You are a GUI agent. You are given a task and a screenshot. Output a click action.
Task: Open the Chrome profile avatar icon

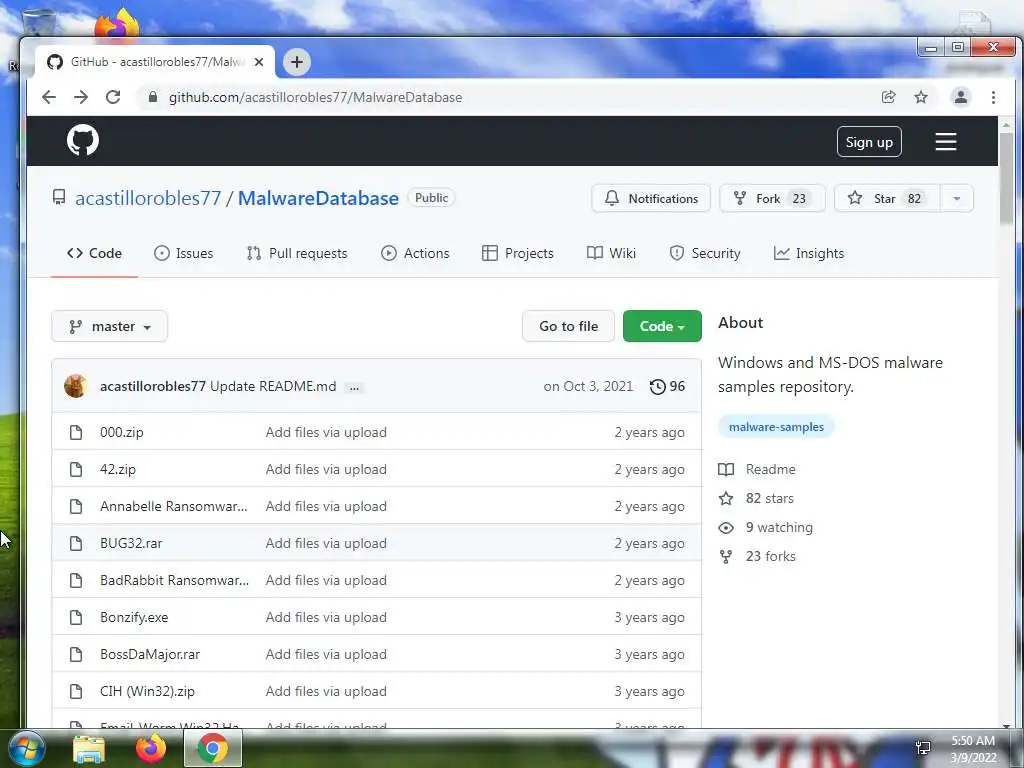(x=961, y=97)
